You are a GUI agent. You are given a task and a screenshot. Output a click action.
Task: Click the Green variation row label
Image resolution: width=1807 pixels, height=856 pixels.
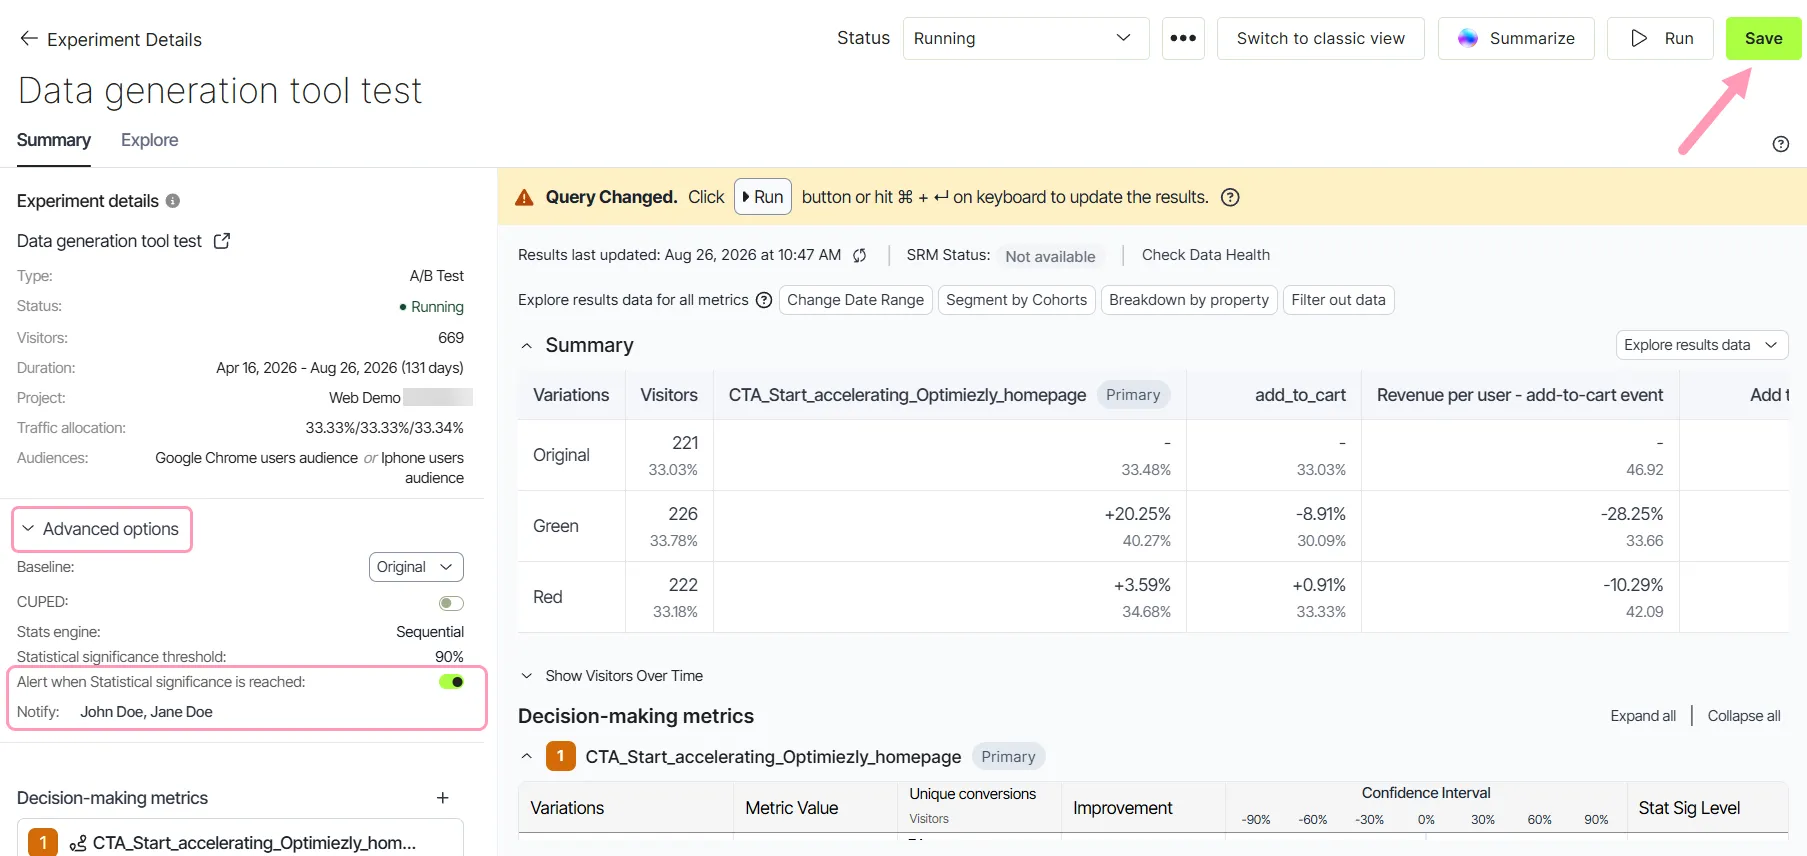[556, 526]
